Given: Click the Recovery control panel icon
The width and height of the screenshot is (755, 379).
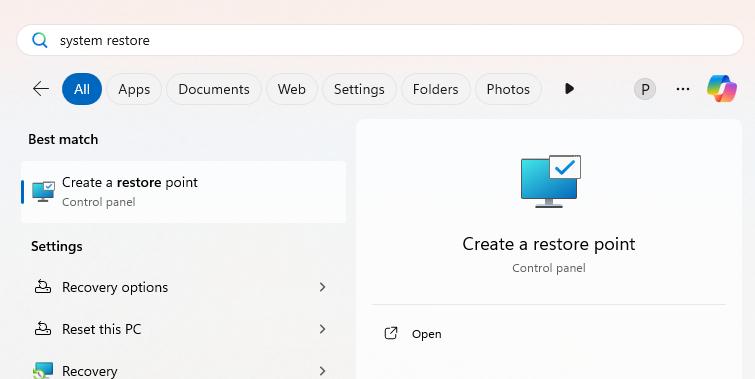Looking at the screenshot, I should click(x=43, y=370).
